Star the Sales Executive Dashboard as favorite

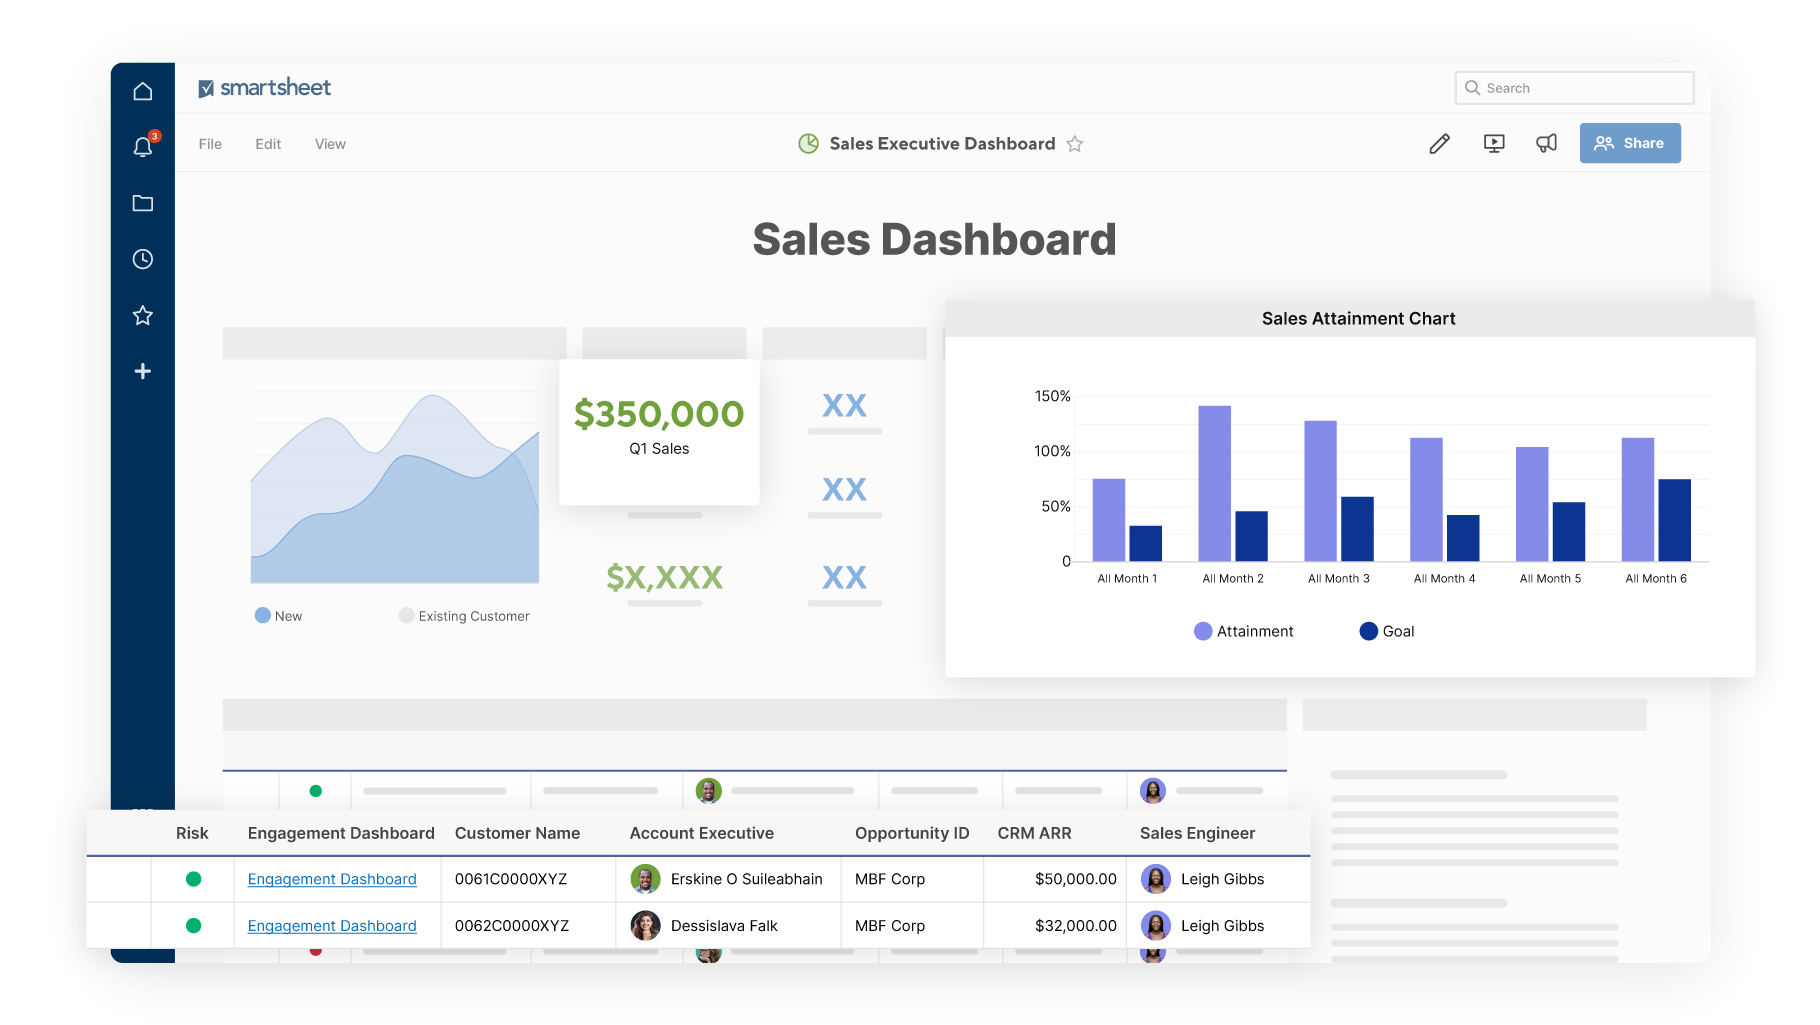point(1075,144)
